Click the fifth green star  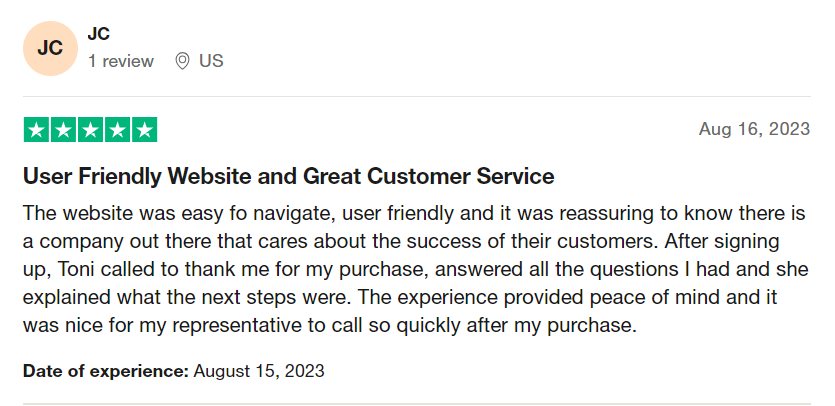pyautogui.click(x=144, y=129)
